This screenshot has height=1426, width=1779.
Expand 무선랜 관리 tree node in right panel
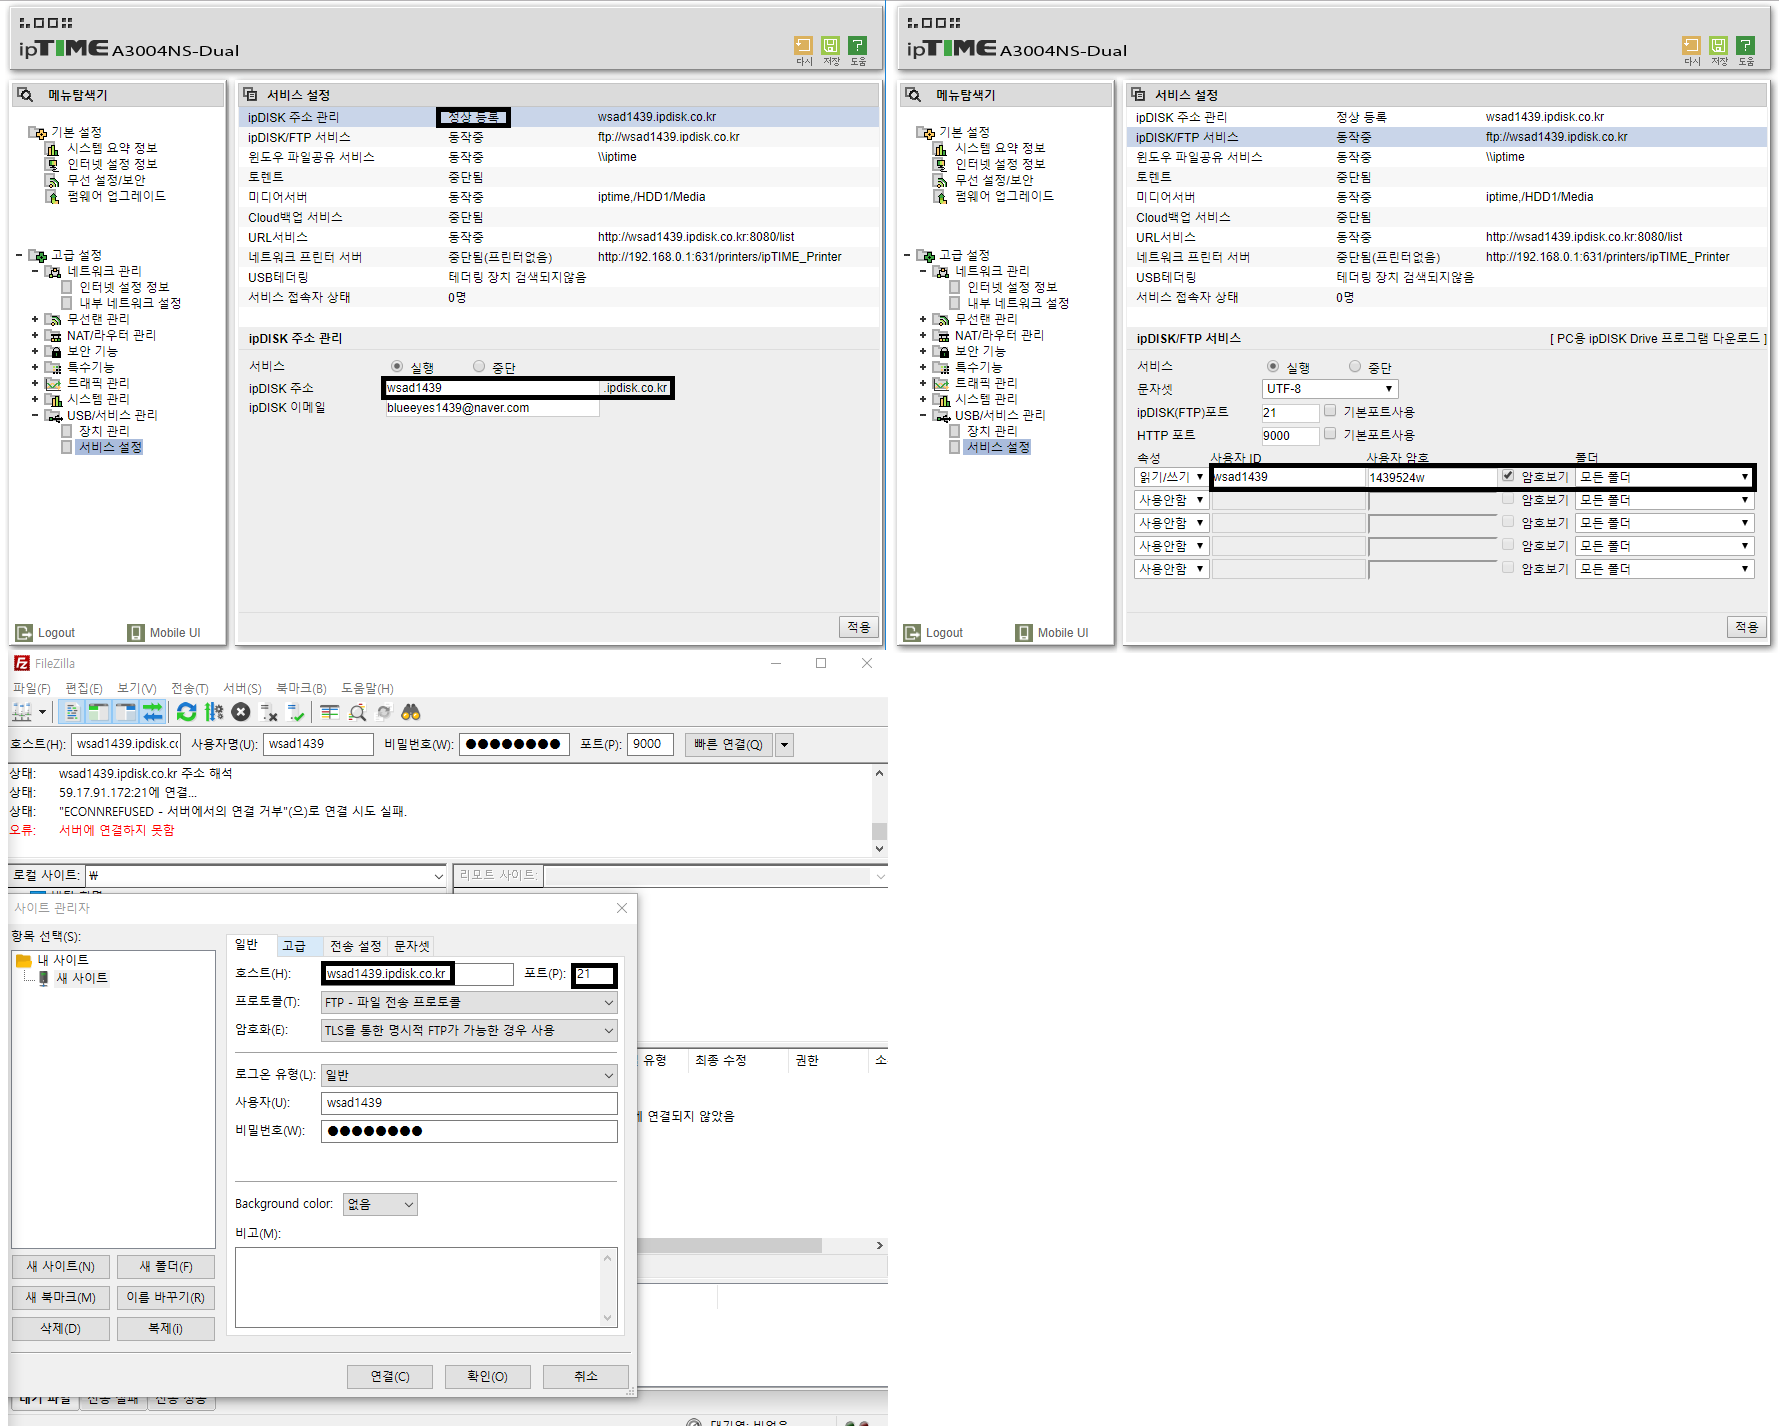click(923, 319)
